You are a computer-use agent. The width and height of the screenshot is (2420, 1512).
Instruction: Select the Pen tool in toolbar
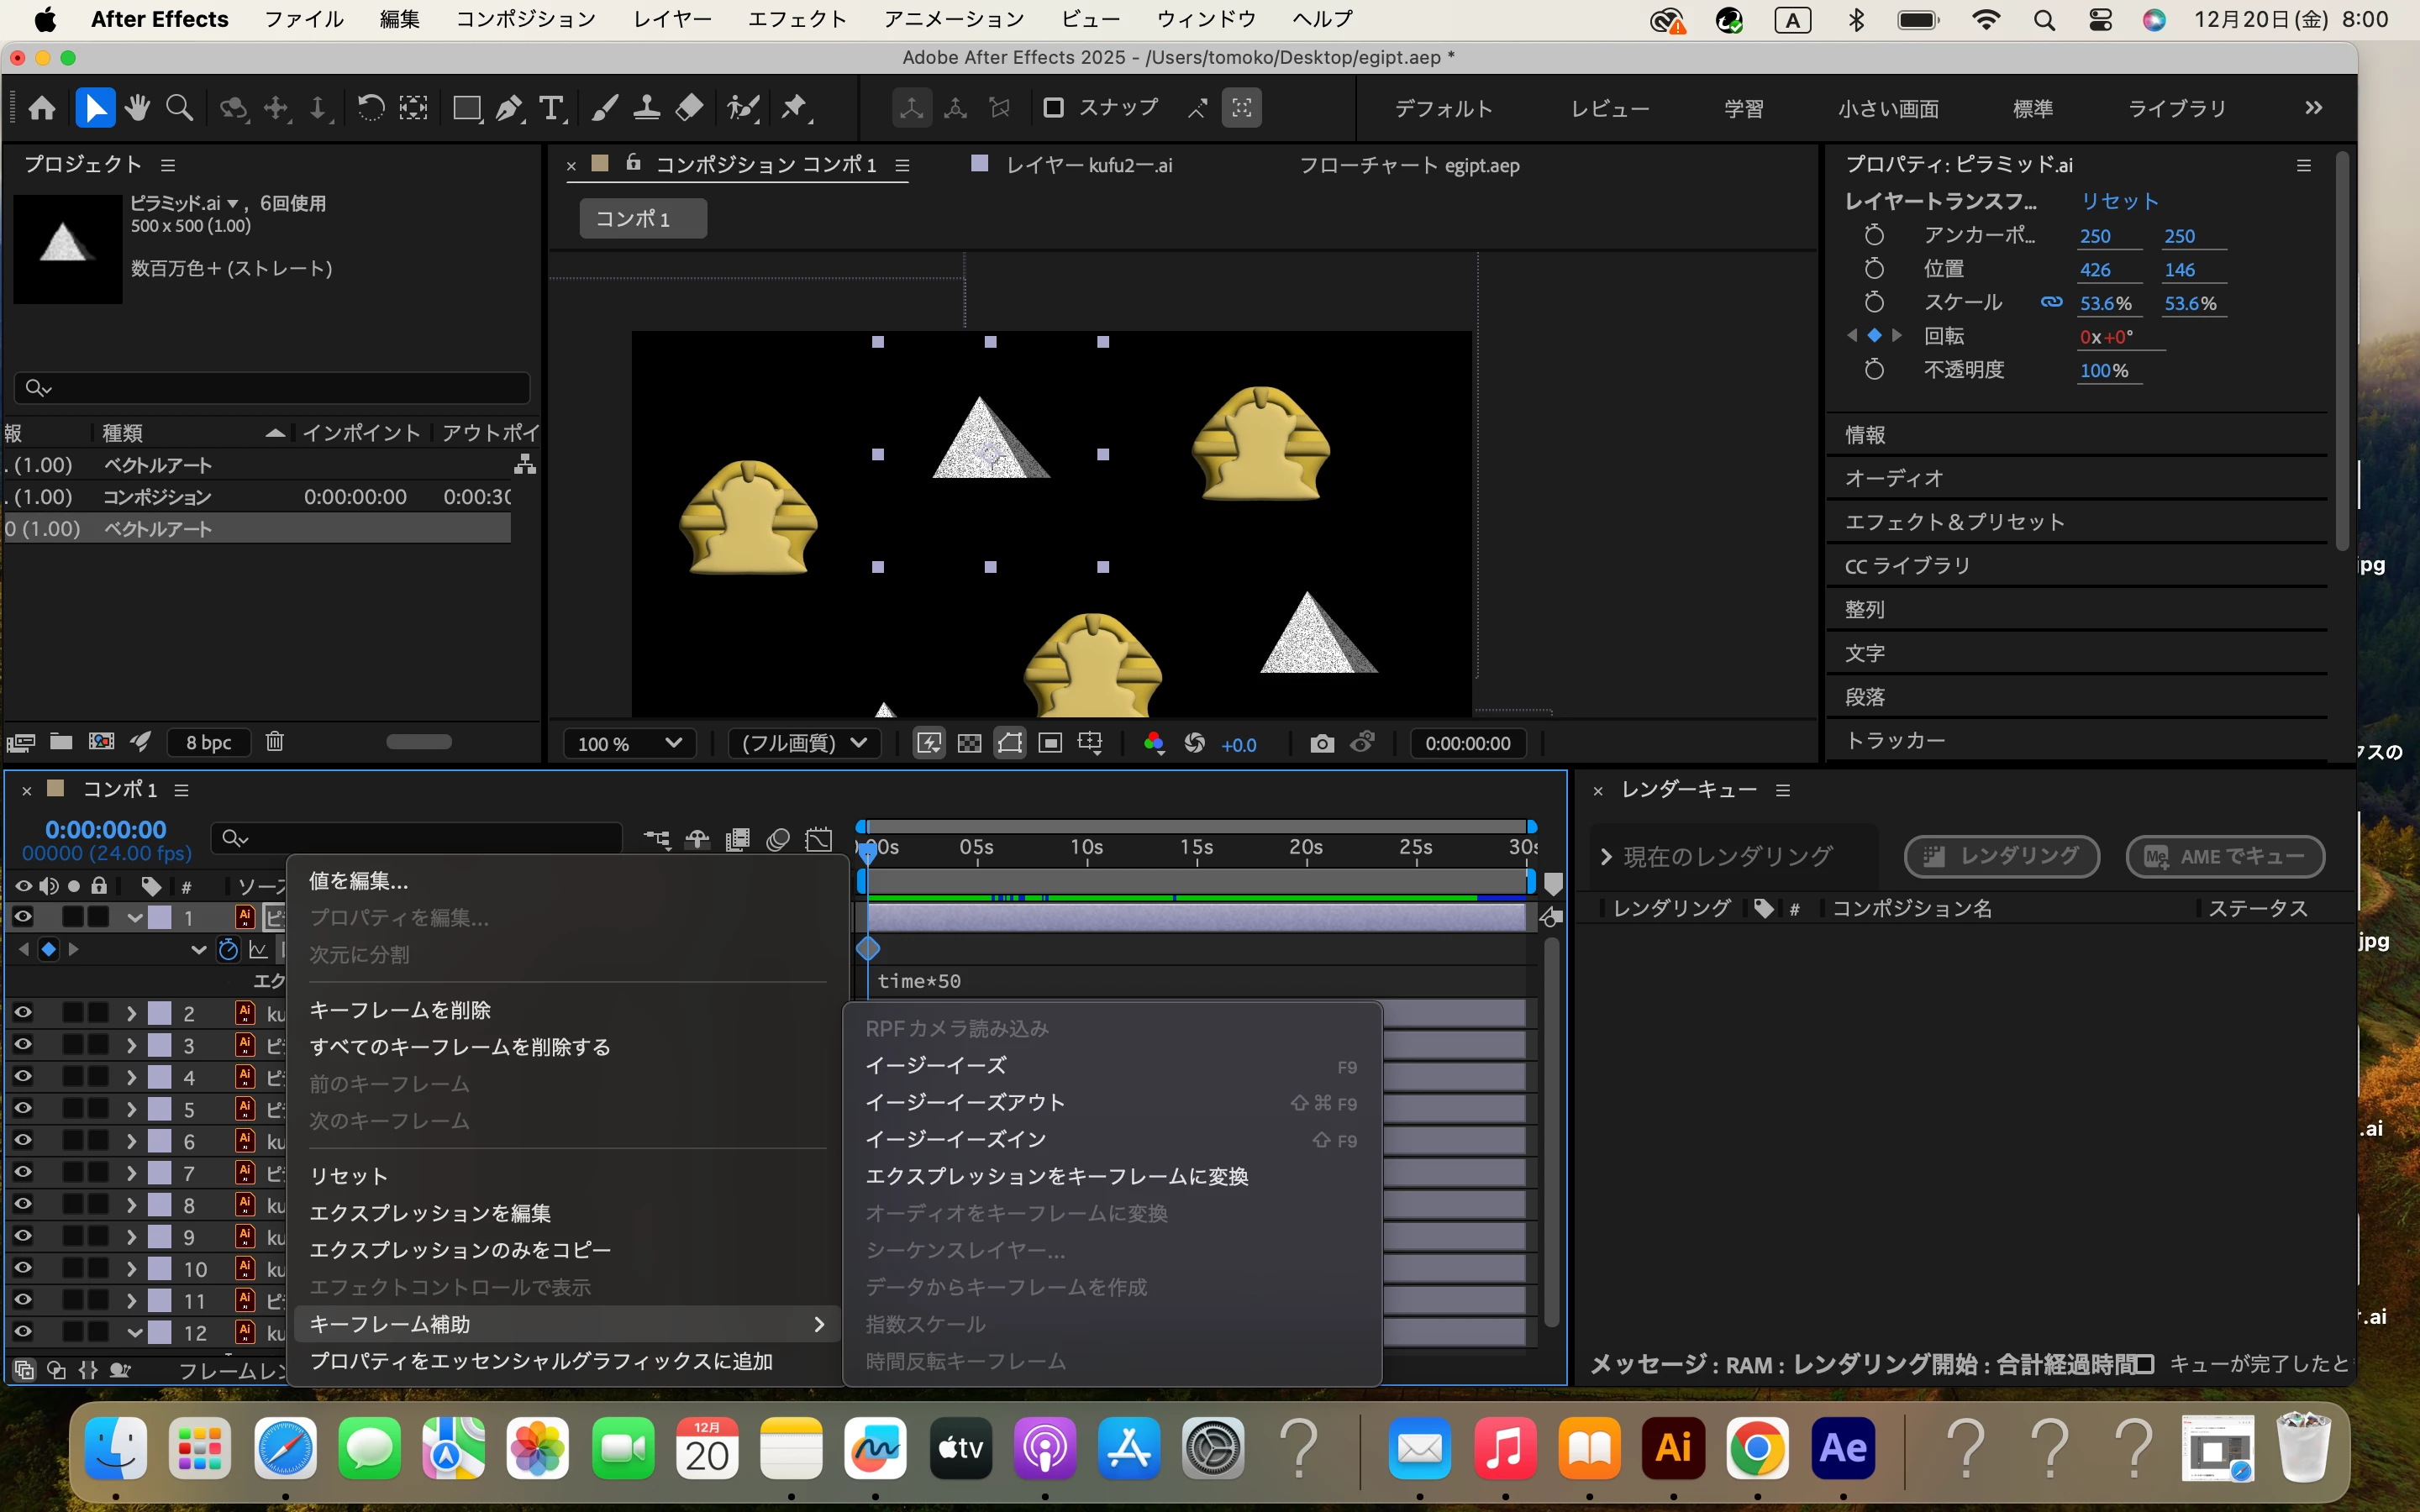[x=509, y=108]
